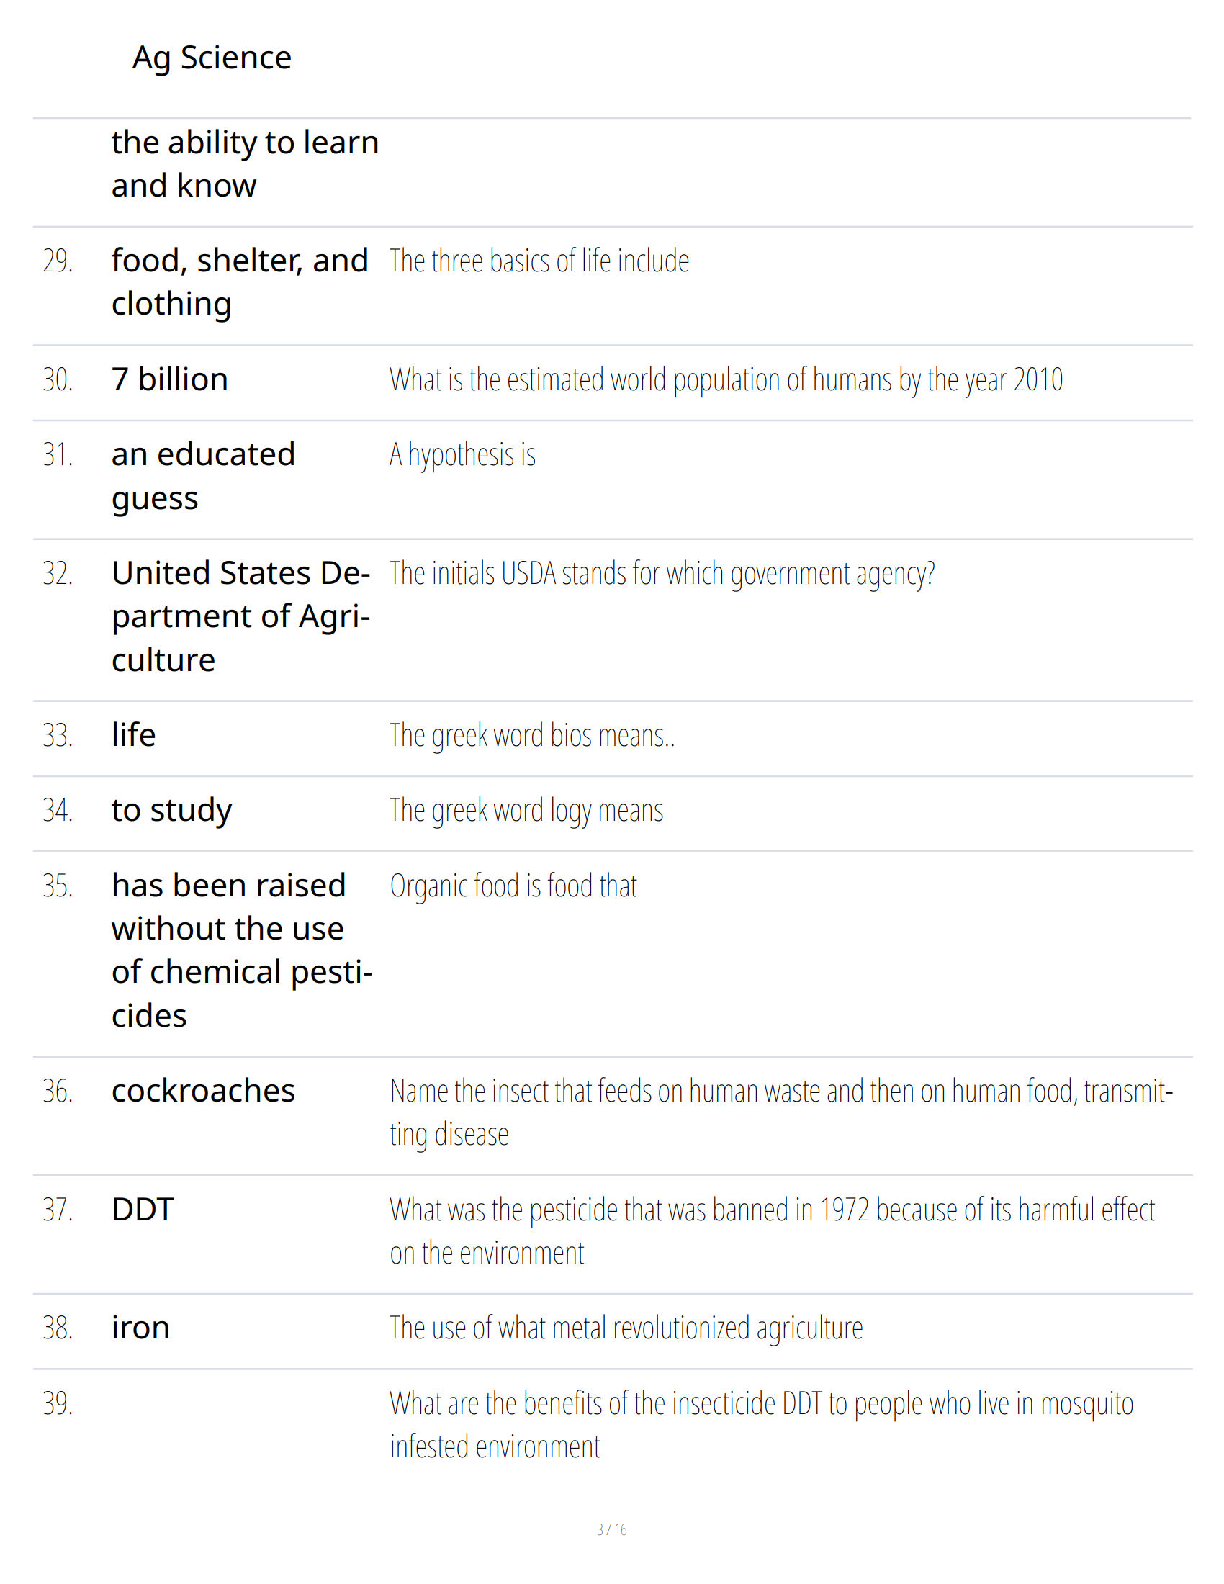Click 'The greek word bios means' definition
The height and width of the screenshot is (1584, 1224).
pos(532,736)
